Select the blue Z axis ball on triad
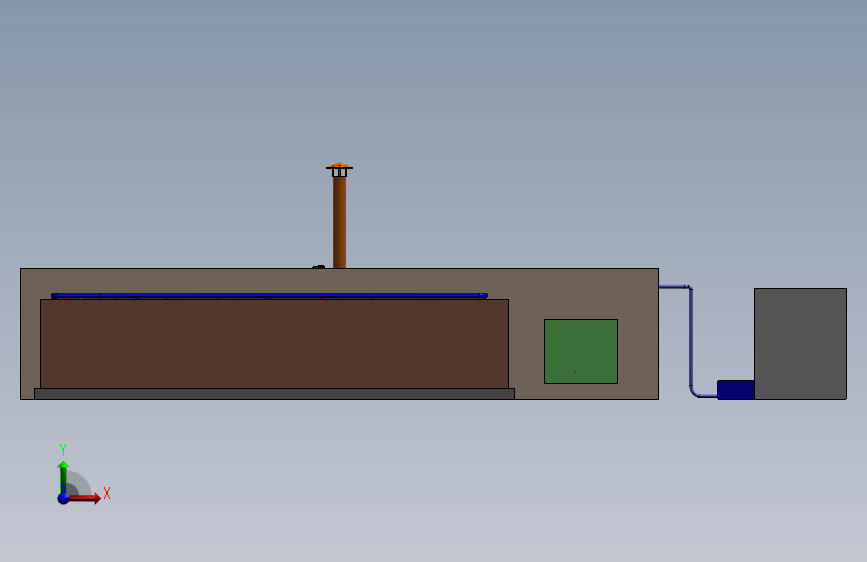Viewport: 867px width, 562px height. point(64,498)
